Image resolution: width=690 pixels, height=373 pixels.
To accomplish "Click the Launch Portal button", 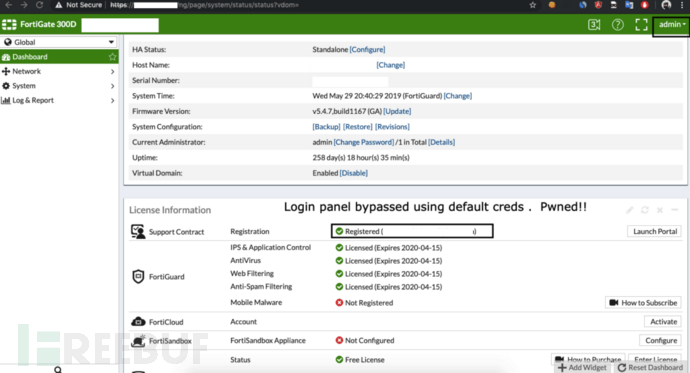I will point(654,231).
